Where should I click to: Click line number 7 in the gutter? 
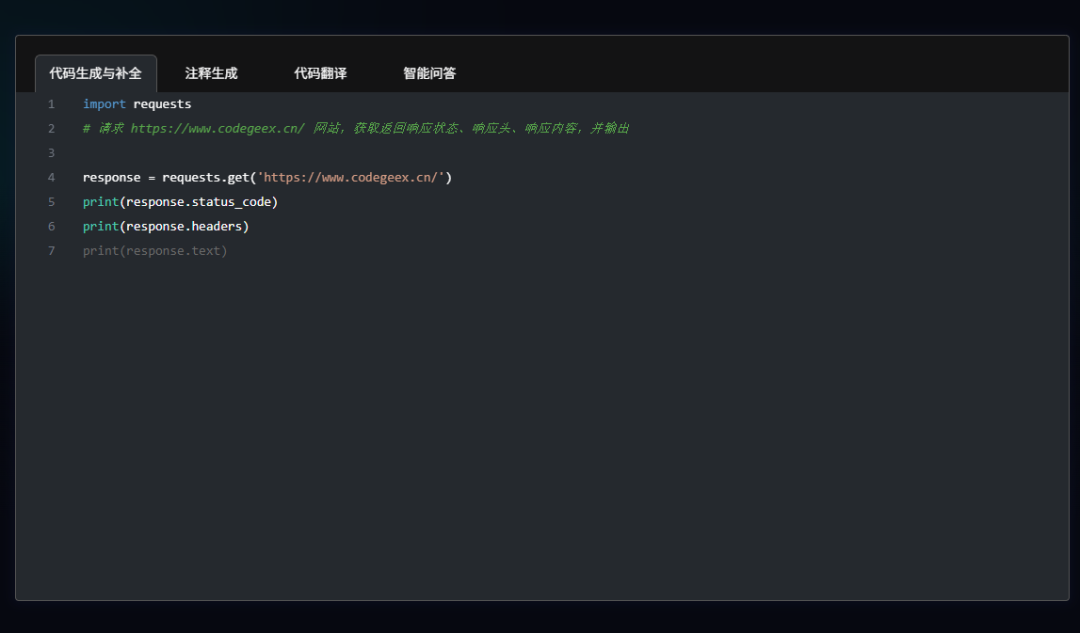[x=51, y=250]
